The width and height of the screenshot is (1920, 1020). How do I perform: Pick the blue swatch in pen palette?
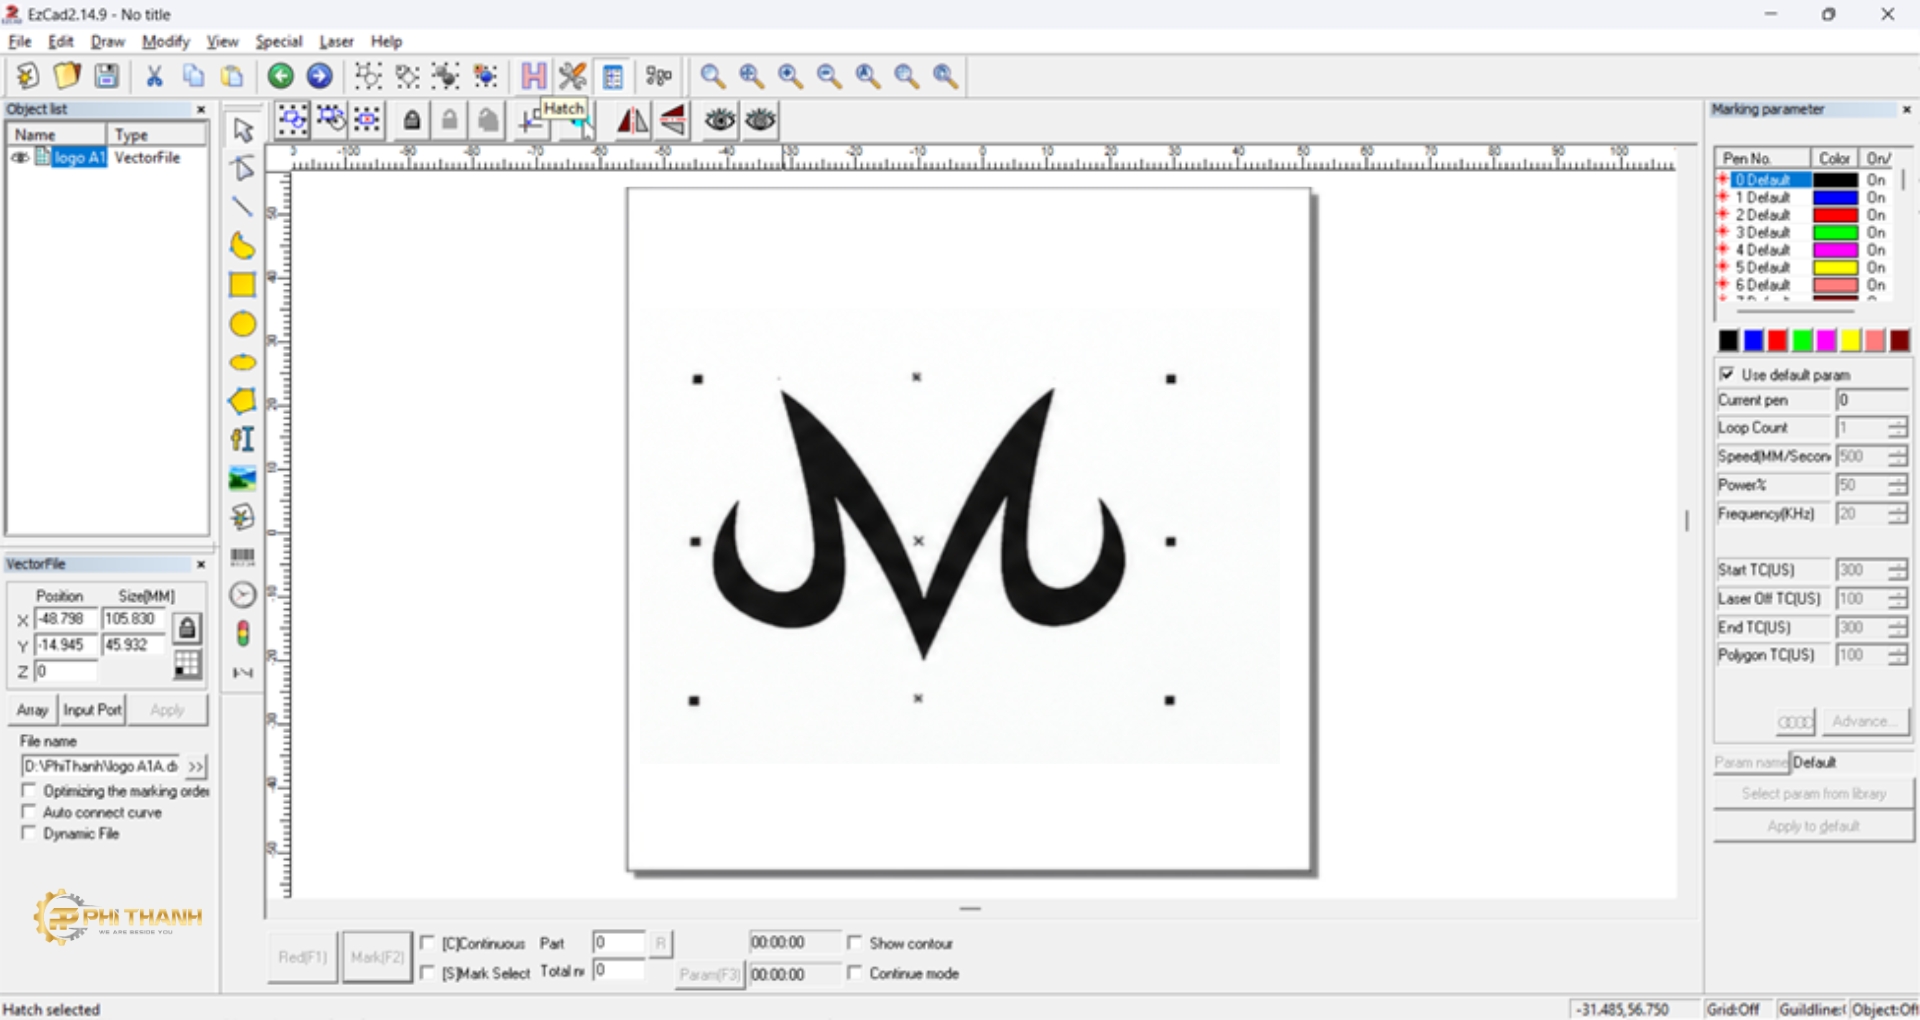(x=1753, y=341)
